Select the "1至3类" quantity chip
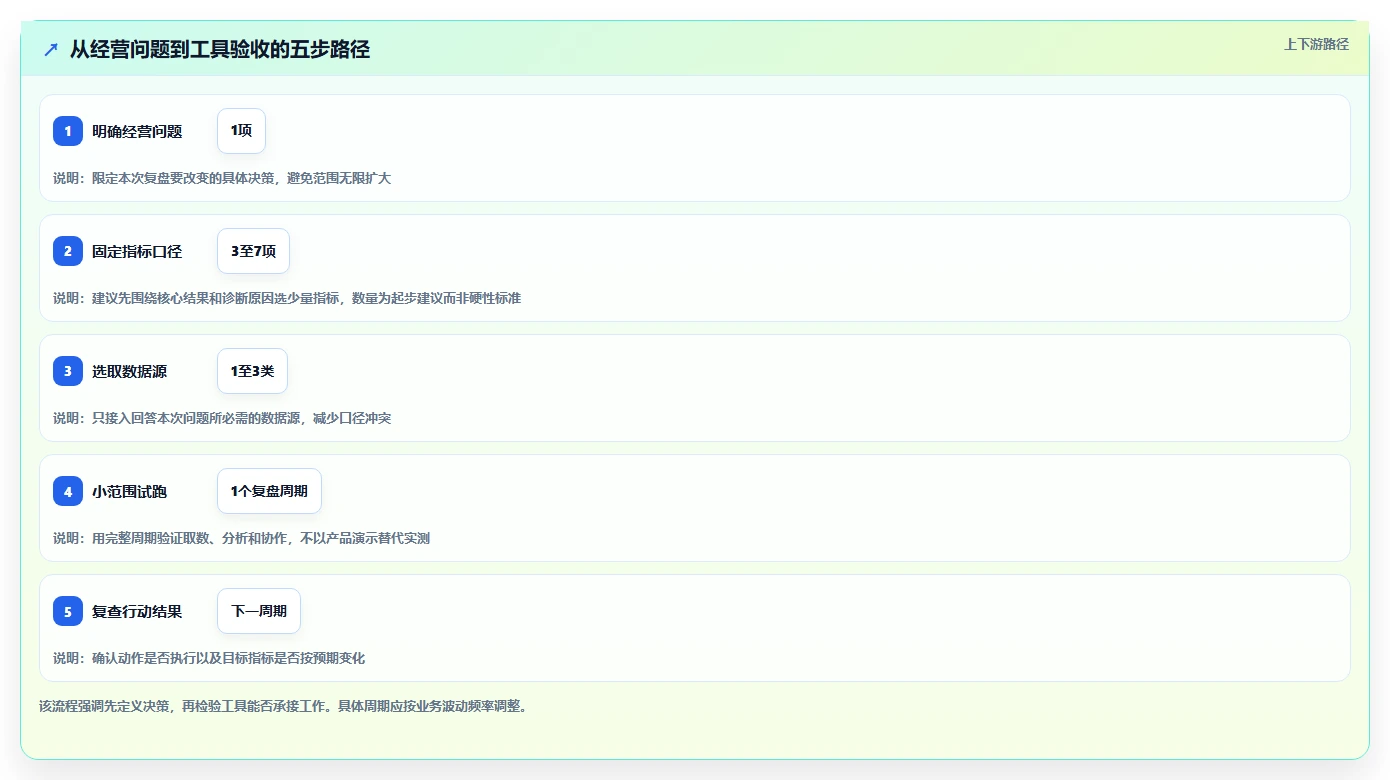Viewport: 1390px width, 780px height. tap(252, 371)
